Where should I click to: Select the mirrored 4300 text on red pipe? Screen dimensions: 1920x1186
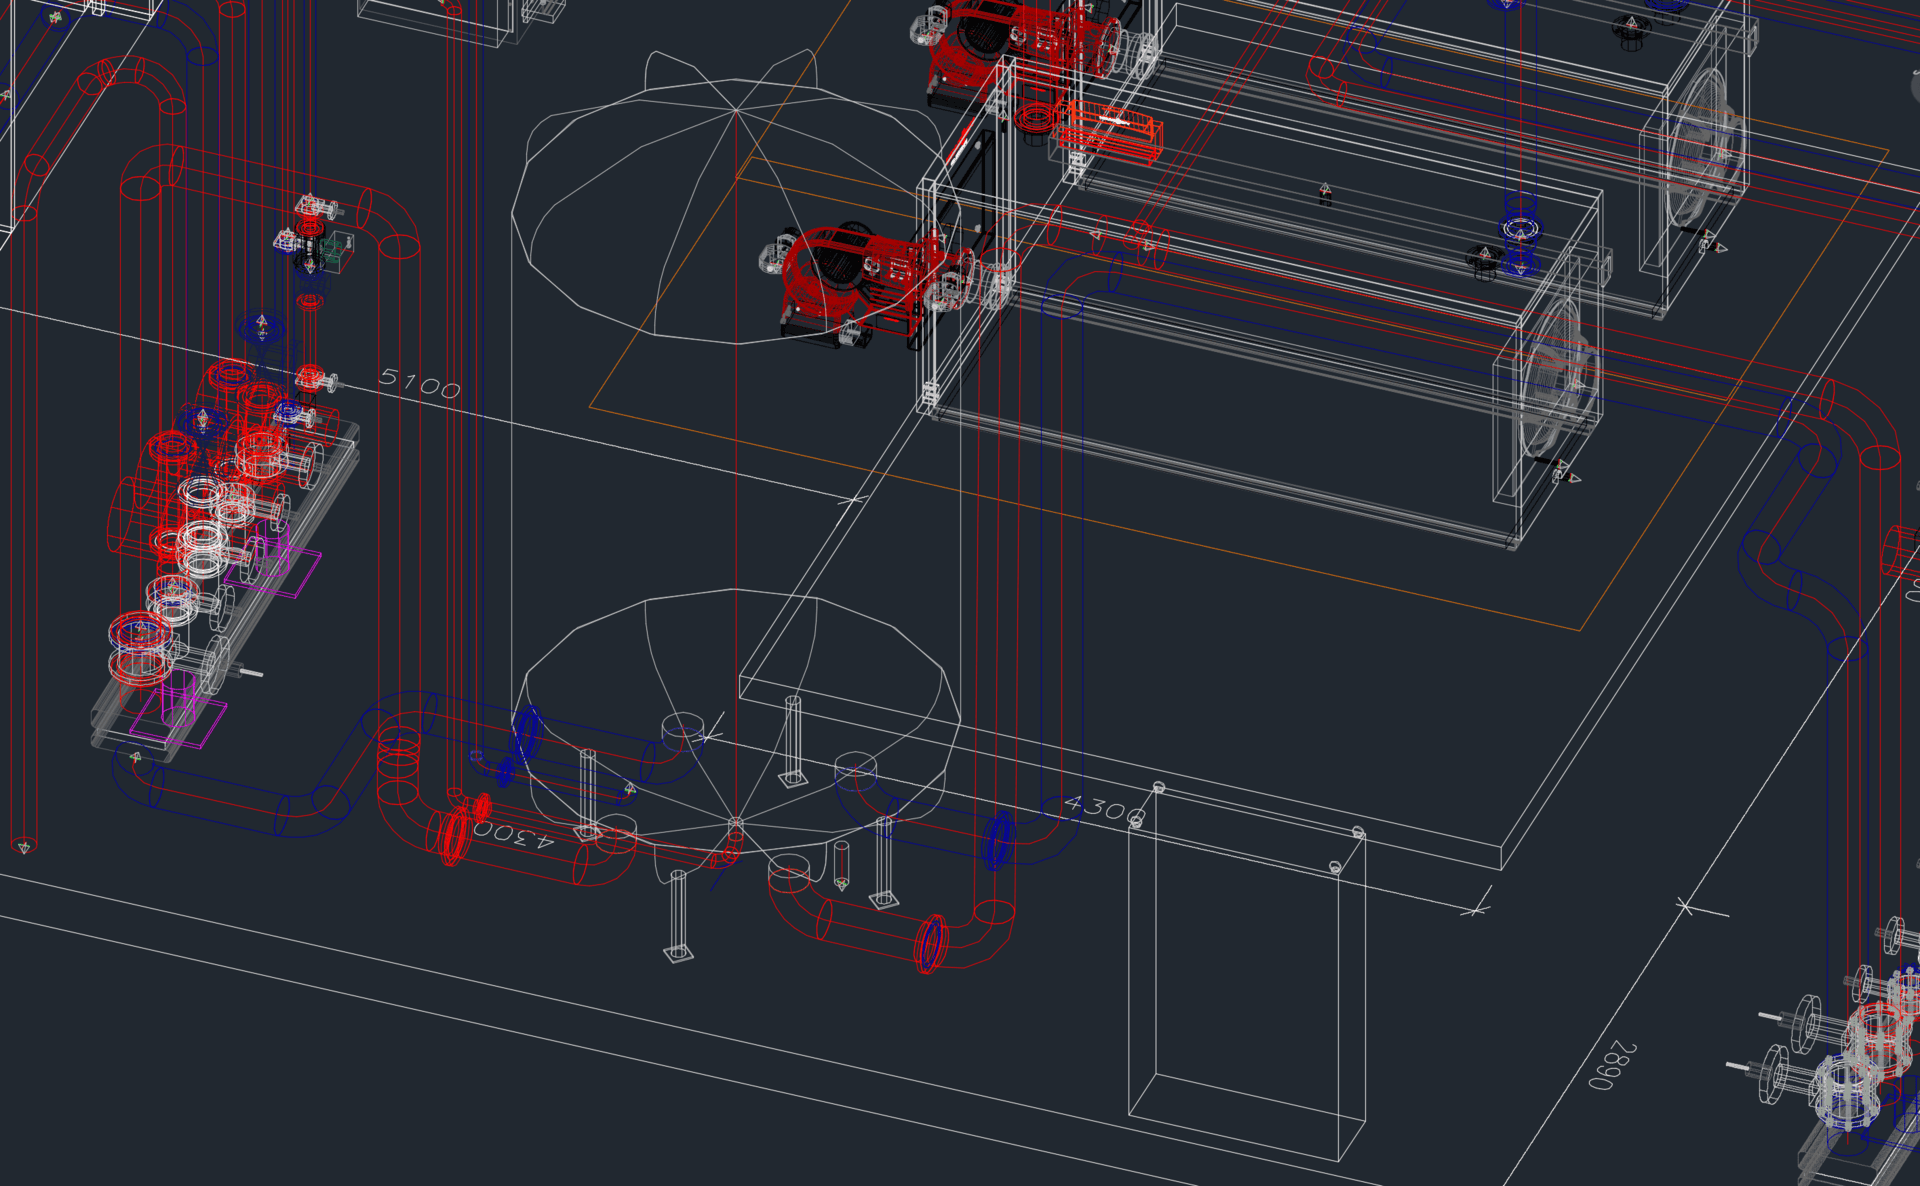513,835
